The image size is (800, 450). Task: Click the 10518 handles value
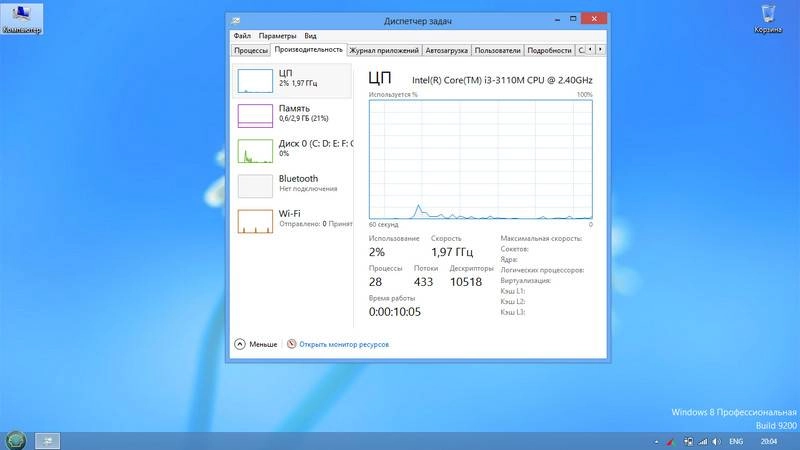pyautogui.click(x=465, y=282)
